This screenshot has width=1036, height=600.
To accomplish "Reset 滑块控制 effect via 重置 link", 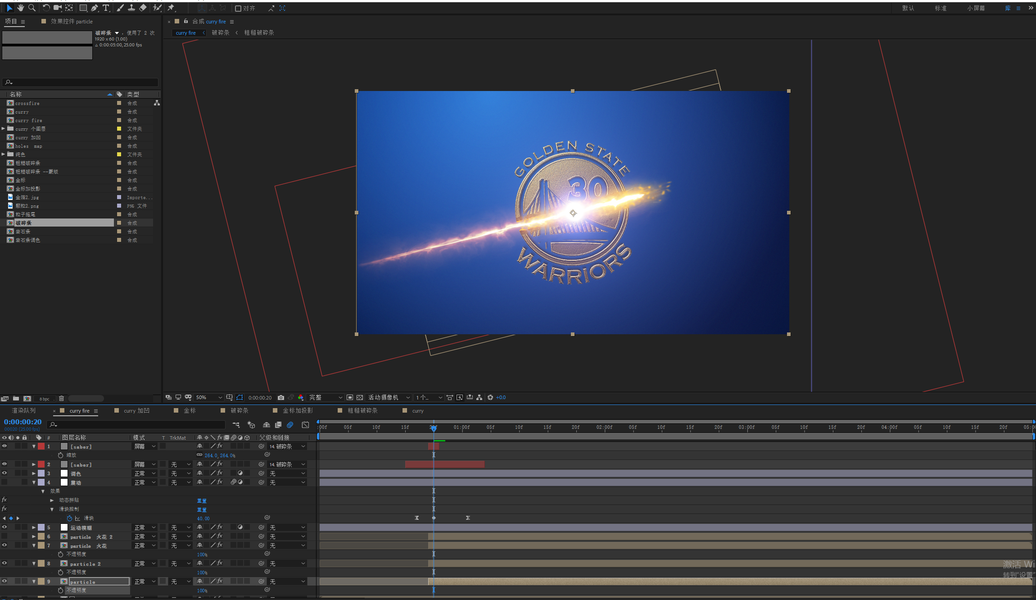I will (202, 509).
